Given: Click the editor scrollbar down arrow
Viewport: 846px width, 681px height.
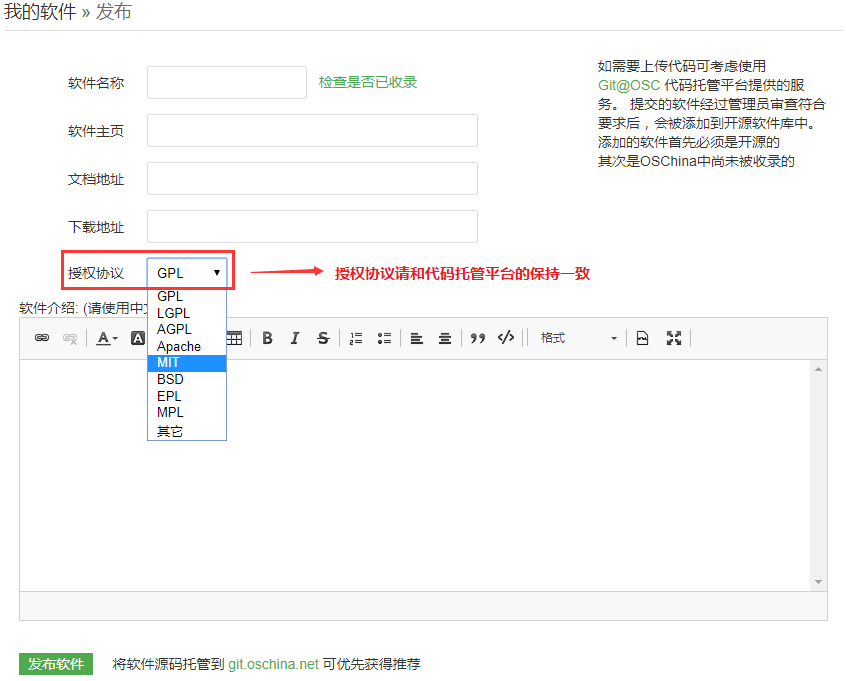Looking at the screenshot, I should [818, 582].
